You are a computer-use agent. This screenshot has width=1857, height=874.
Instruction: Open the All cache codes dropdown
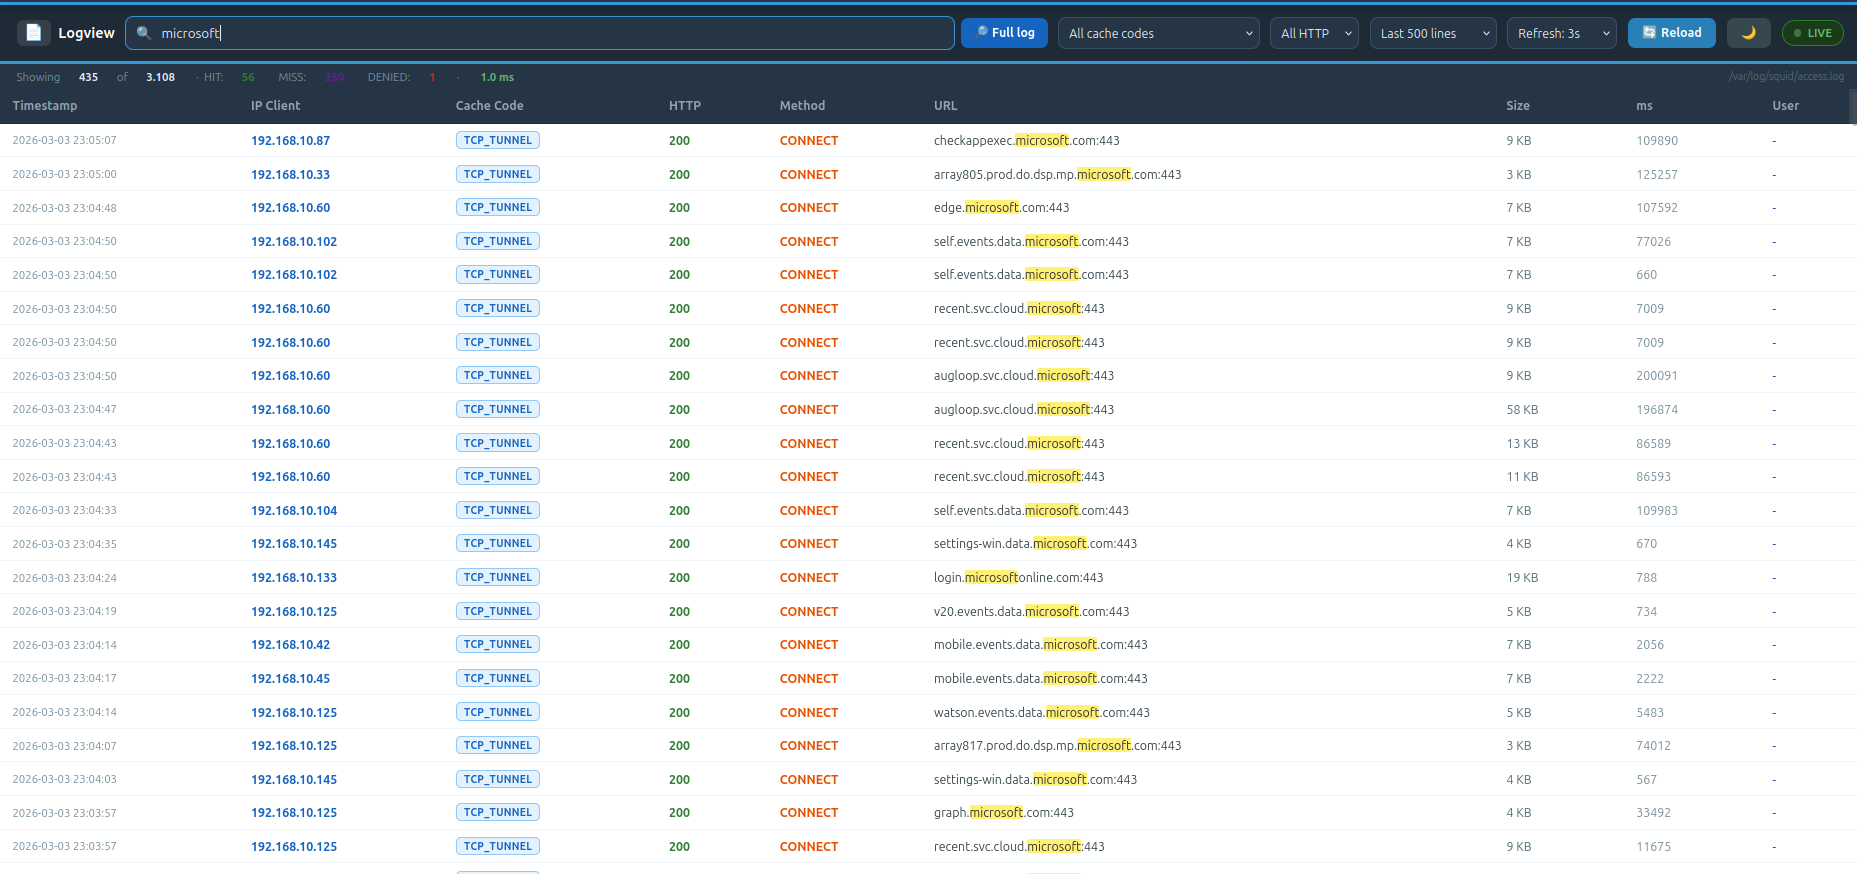point(1159,33)
